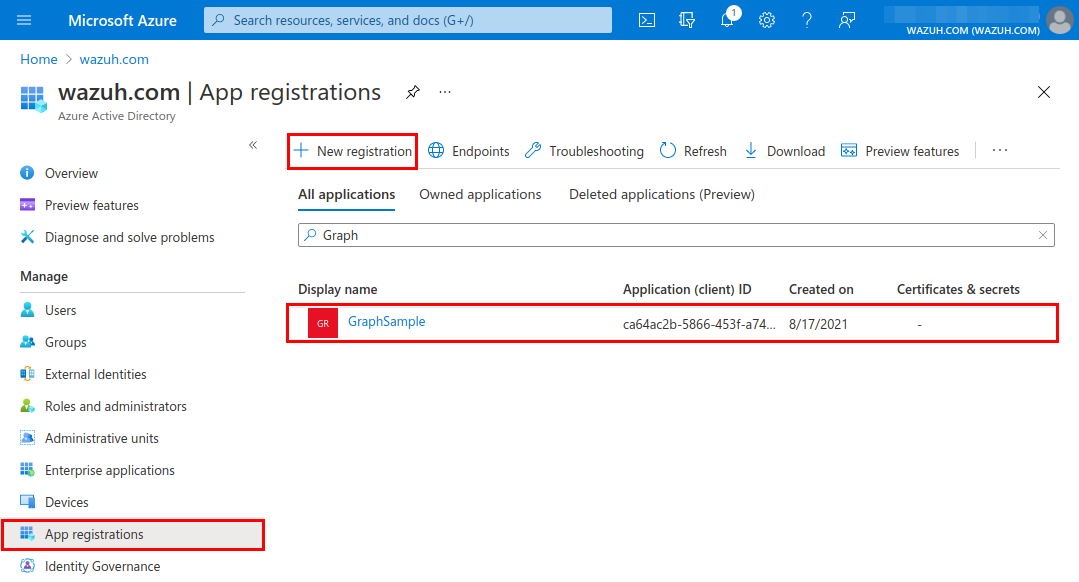Go to Home breadcrumb
Image resolution: width=1079 pixels, height=582 pixels.
click(x=39, y=59)
